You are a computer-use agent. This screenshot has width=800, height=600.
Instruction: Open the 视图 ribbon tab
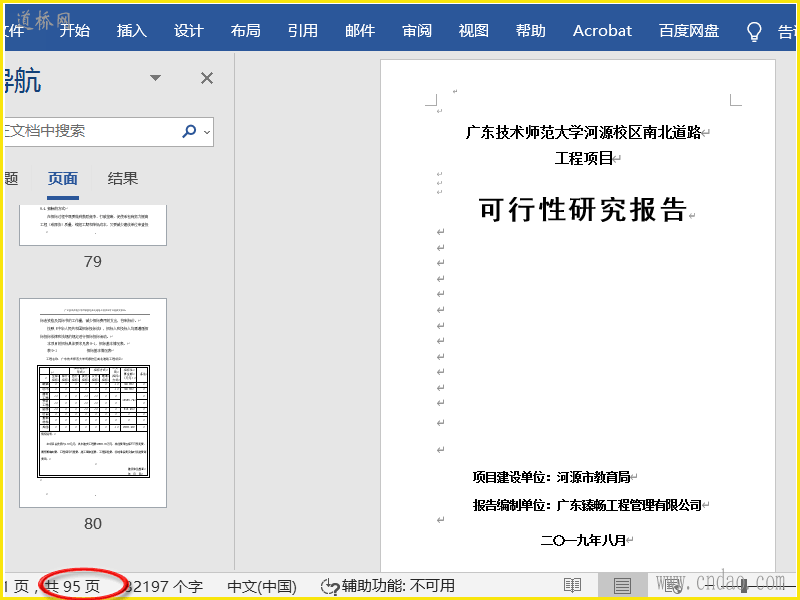coord(473,31)
